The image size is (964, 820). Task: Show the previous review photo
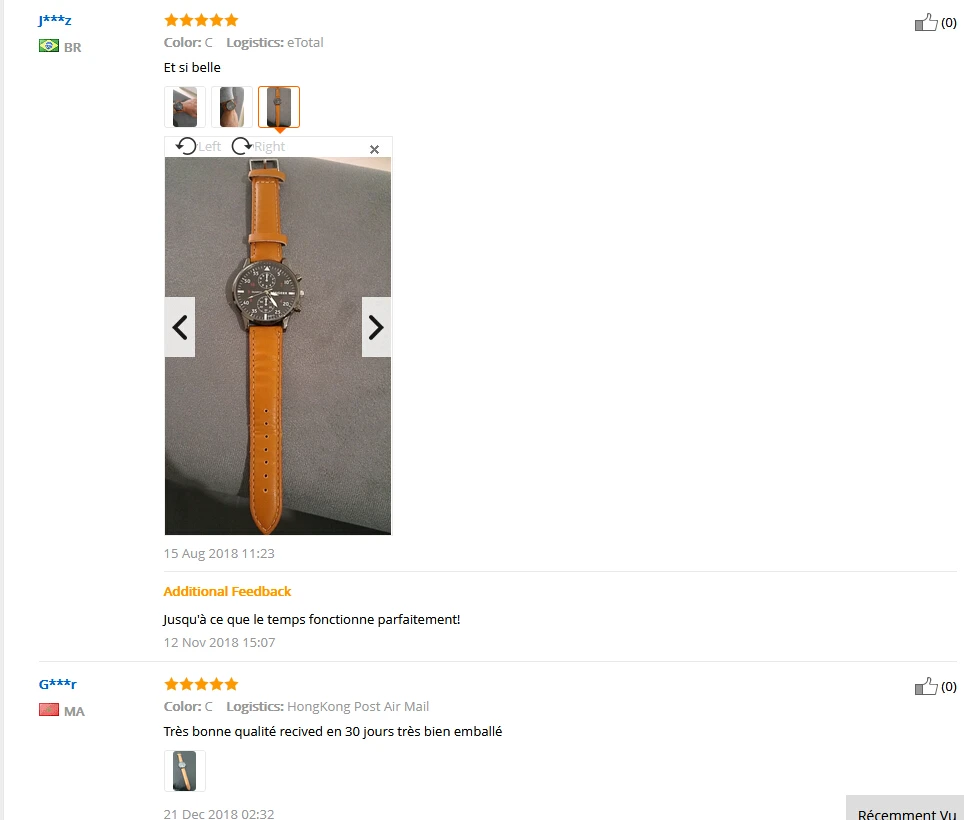tap(180, 327)
